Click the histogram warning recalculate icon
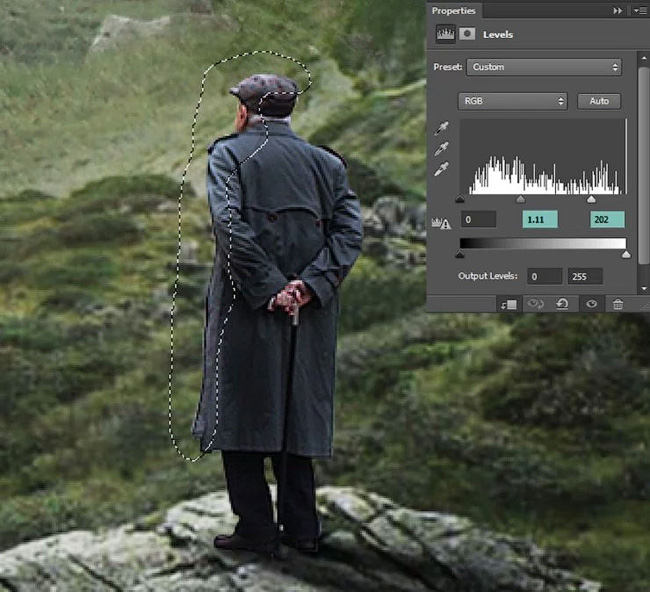The width and height of the screenshot is (650, 592). 441,223
